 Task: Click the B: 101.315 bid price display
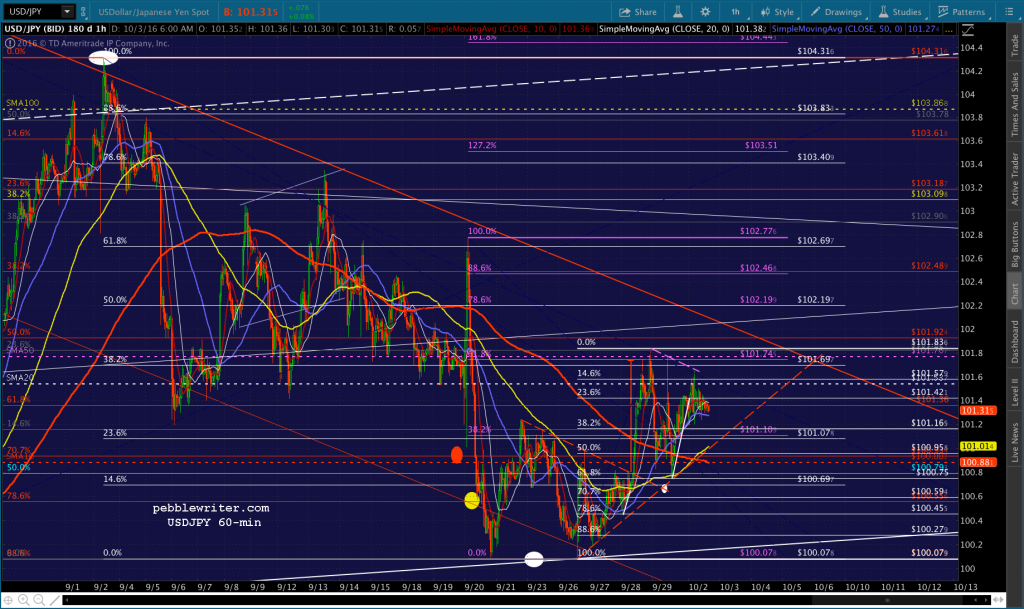point(251,12)
